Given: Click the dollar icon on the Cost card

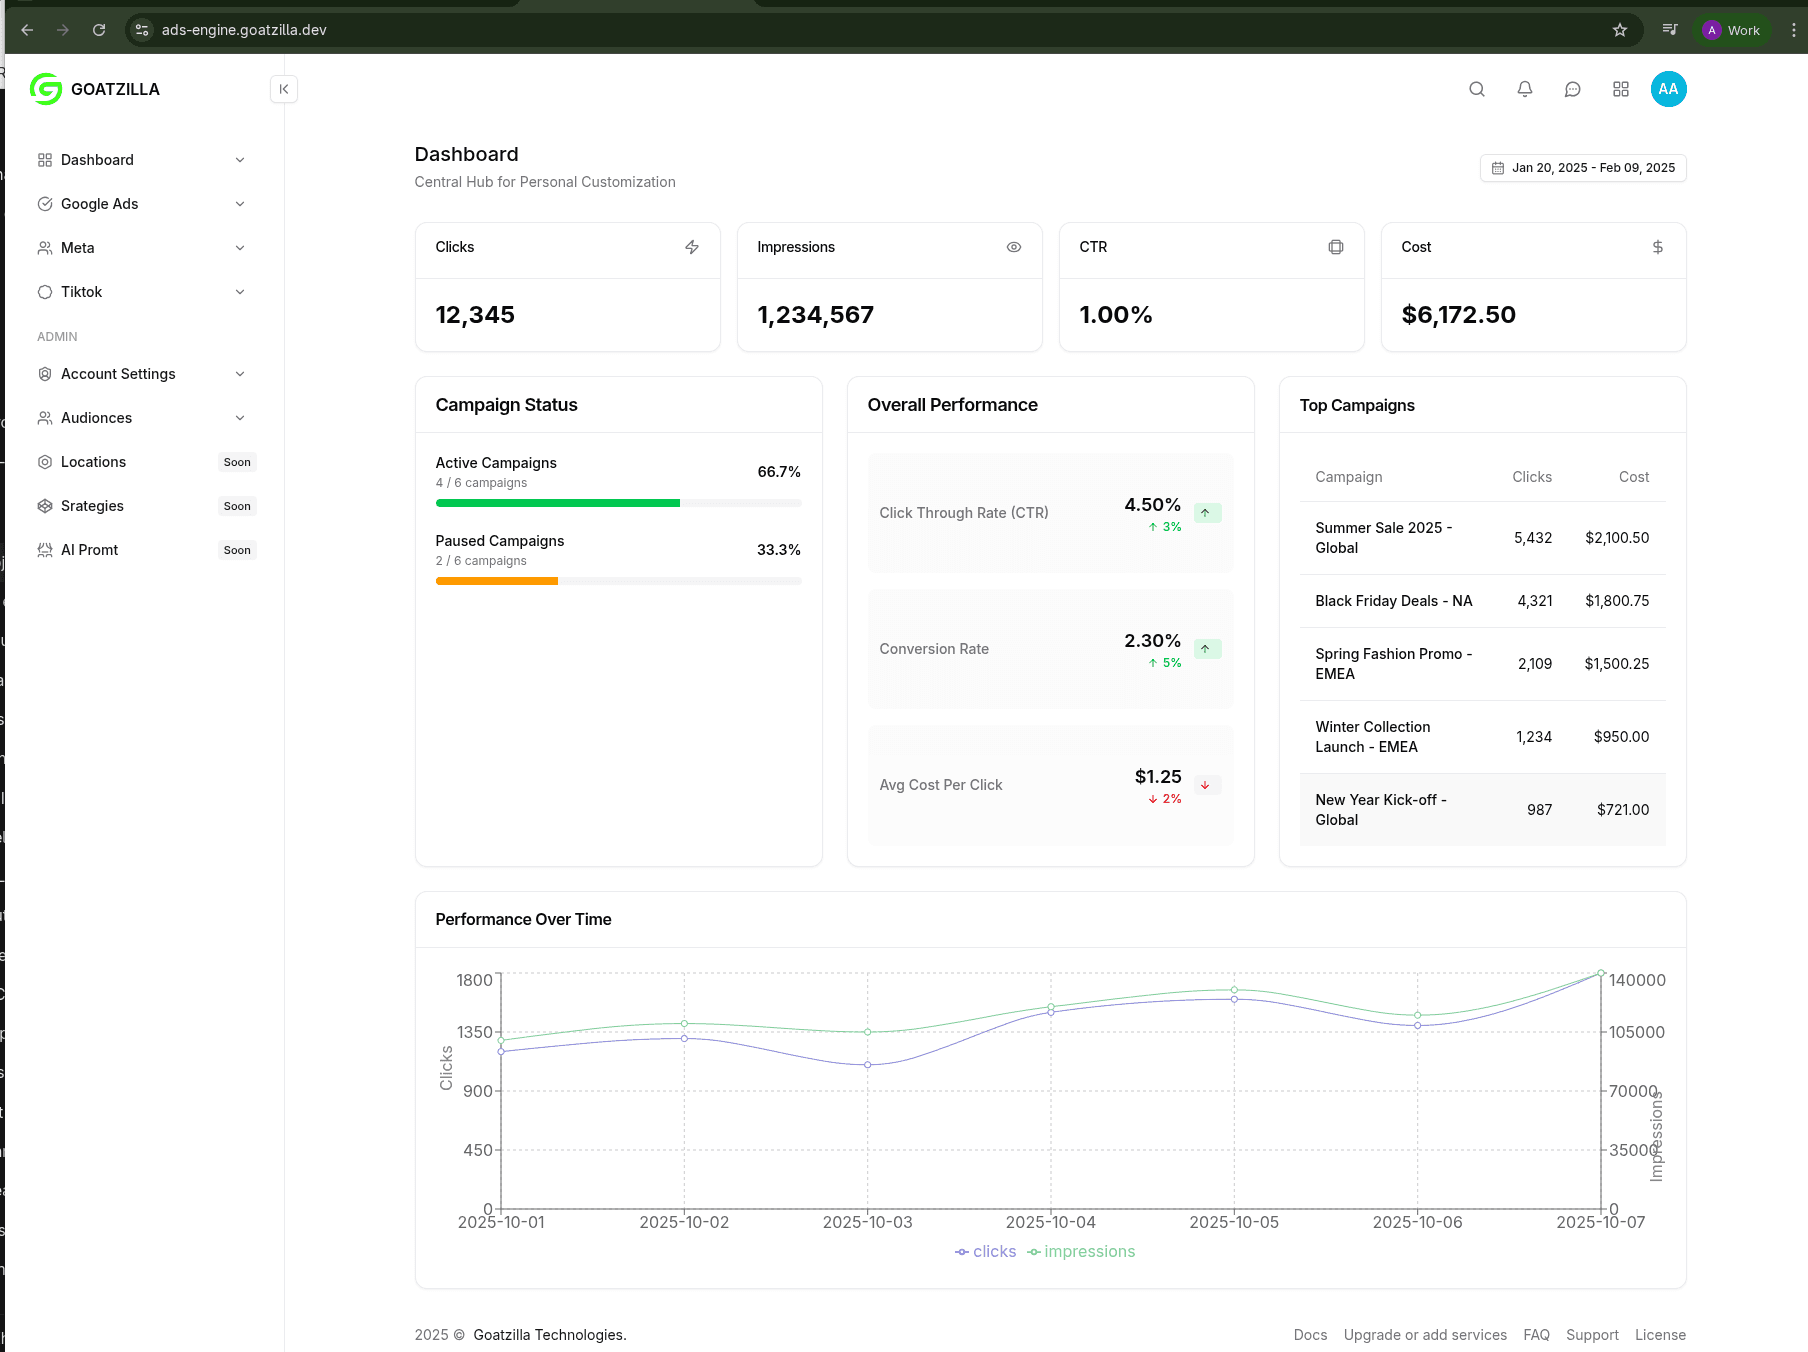Looking at the screenshot, I should pyautogui.click(x=1657, y=247).
